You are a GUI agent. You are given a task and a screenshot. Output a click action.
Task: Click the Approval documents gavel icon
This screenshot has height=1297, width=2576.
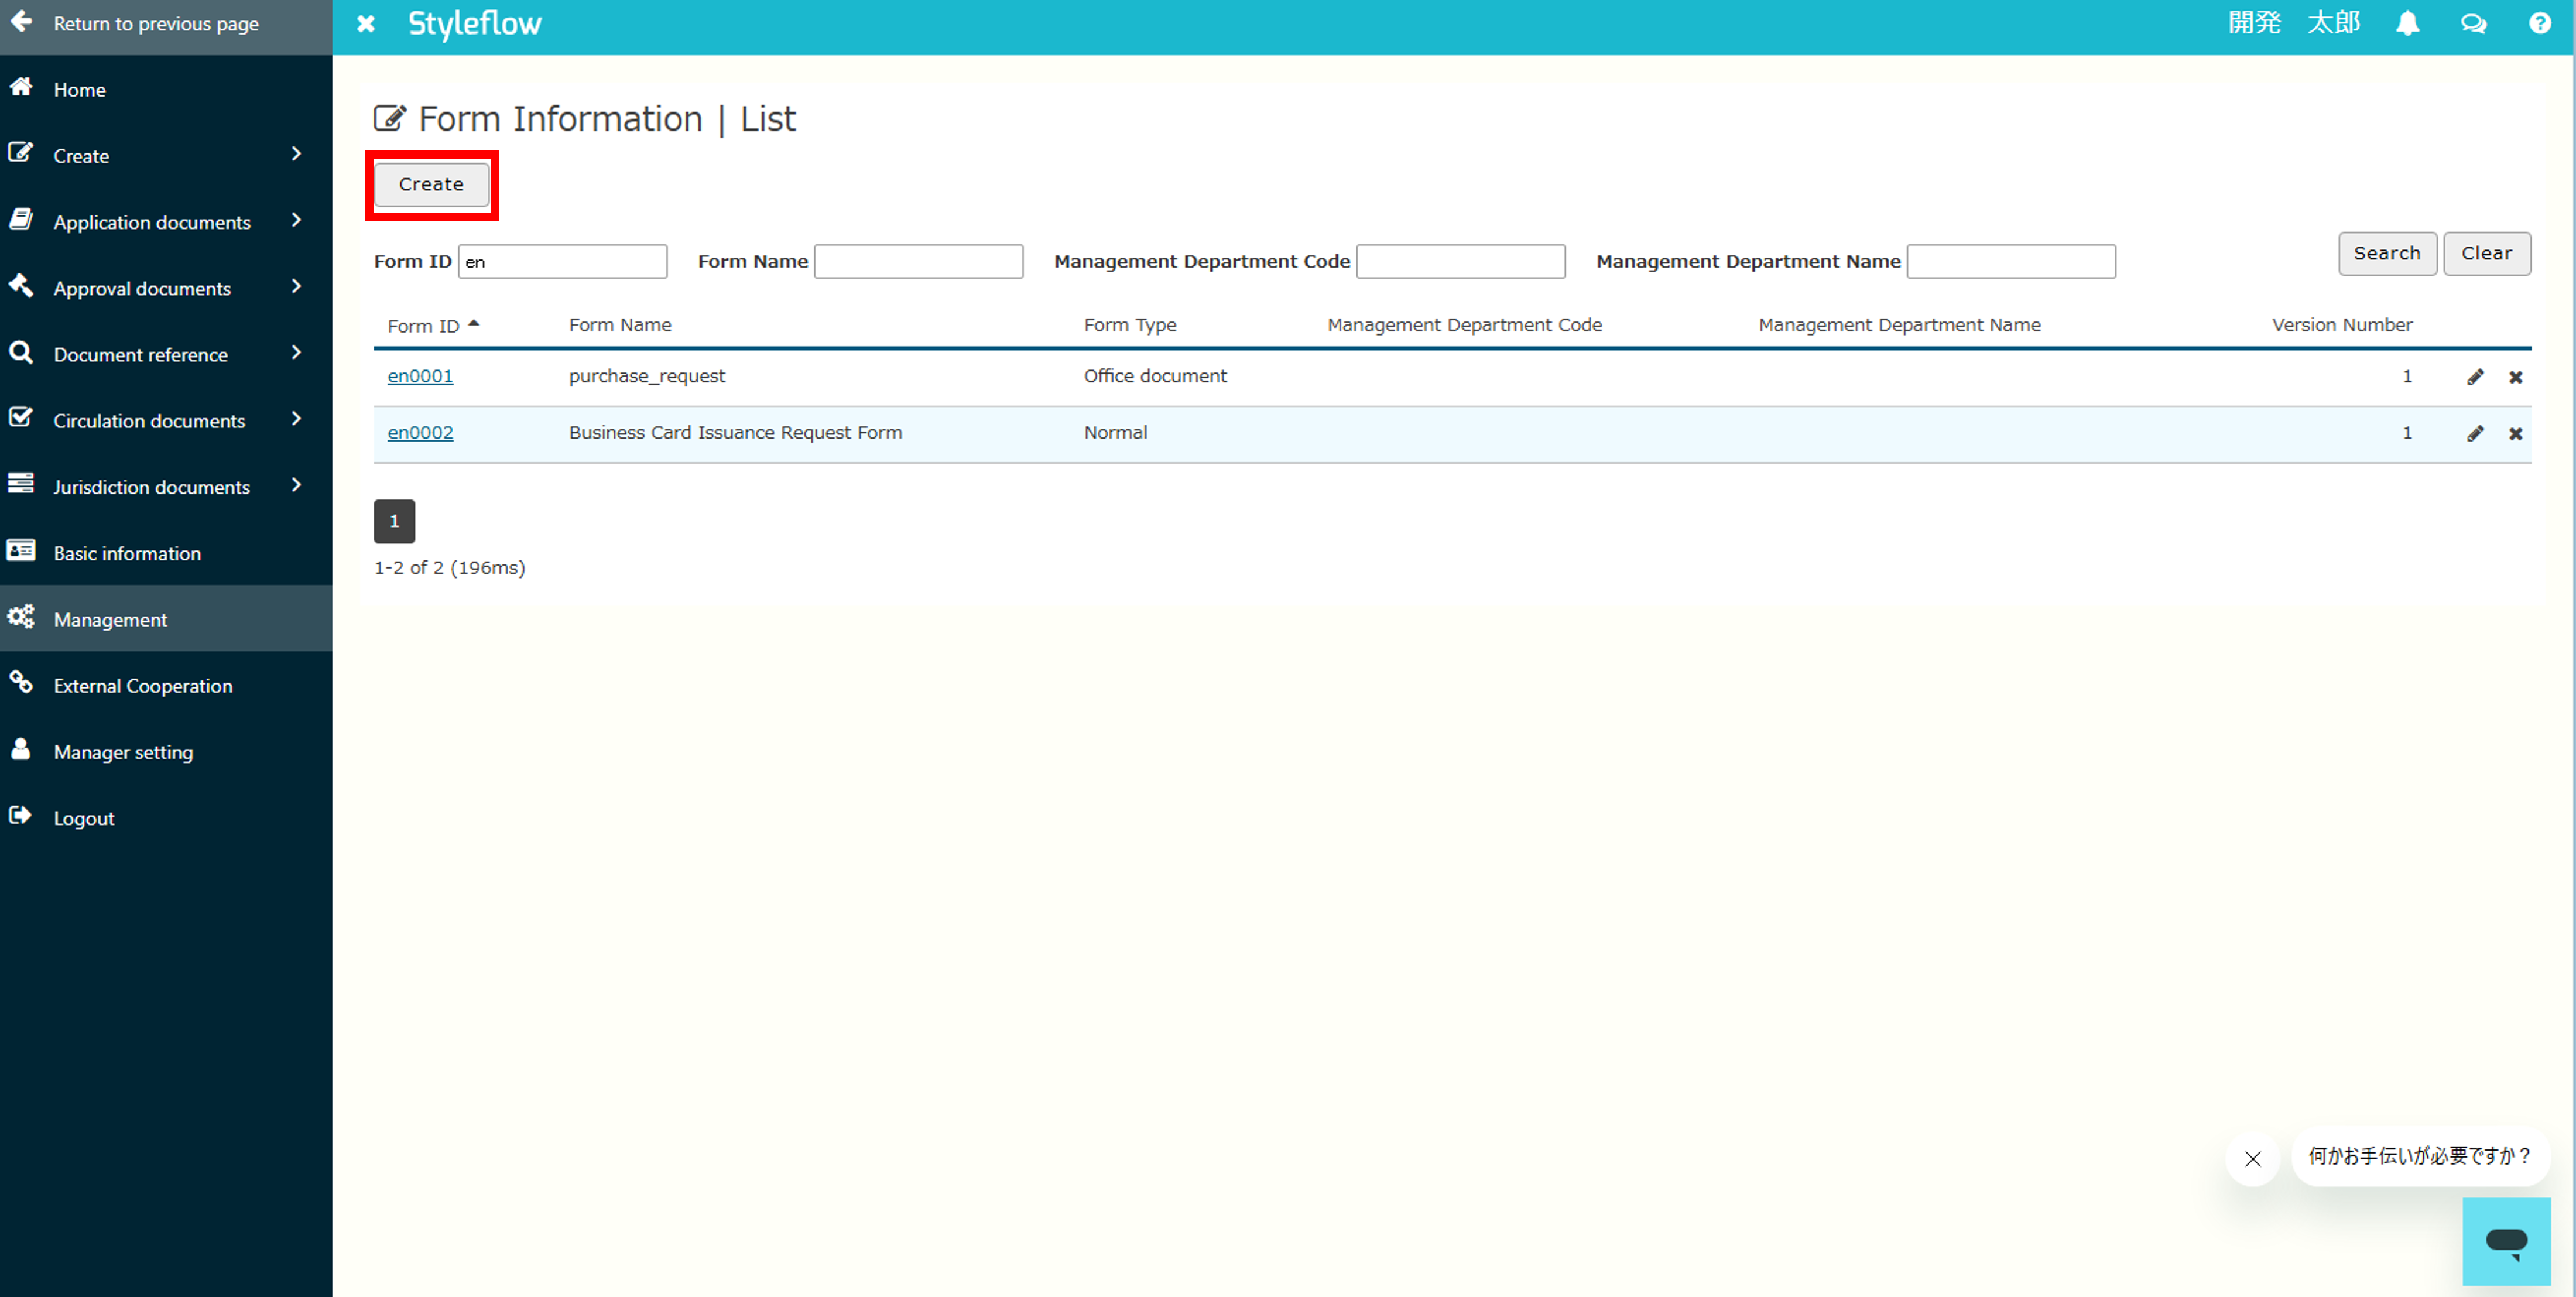point(21,286)
